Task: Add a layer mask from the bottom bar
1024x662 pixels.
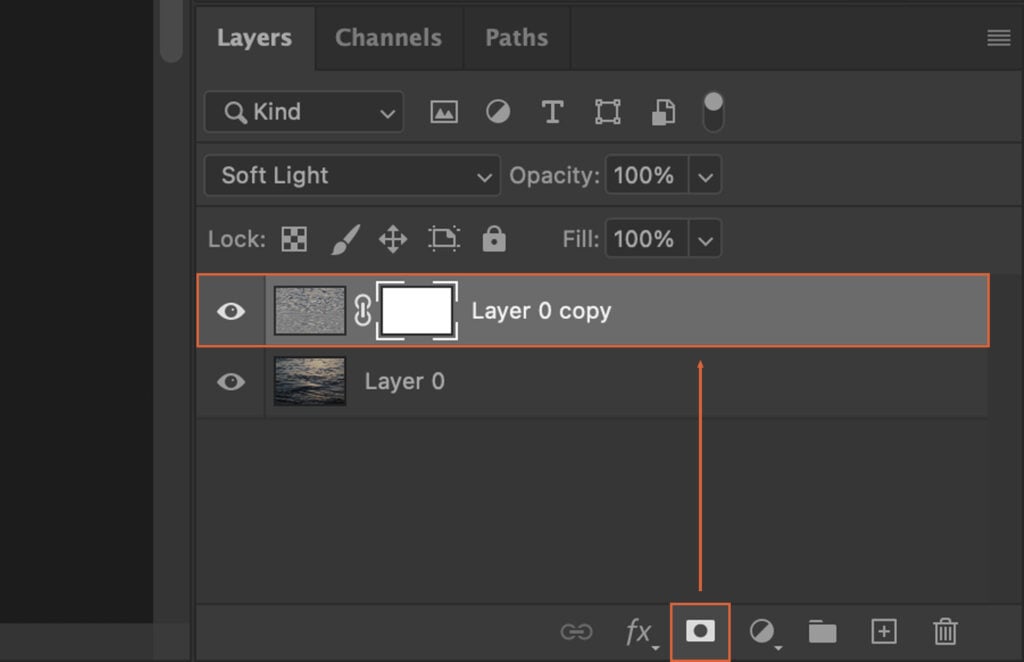Action: pos(700,631)
